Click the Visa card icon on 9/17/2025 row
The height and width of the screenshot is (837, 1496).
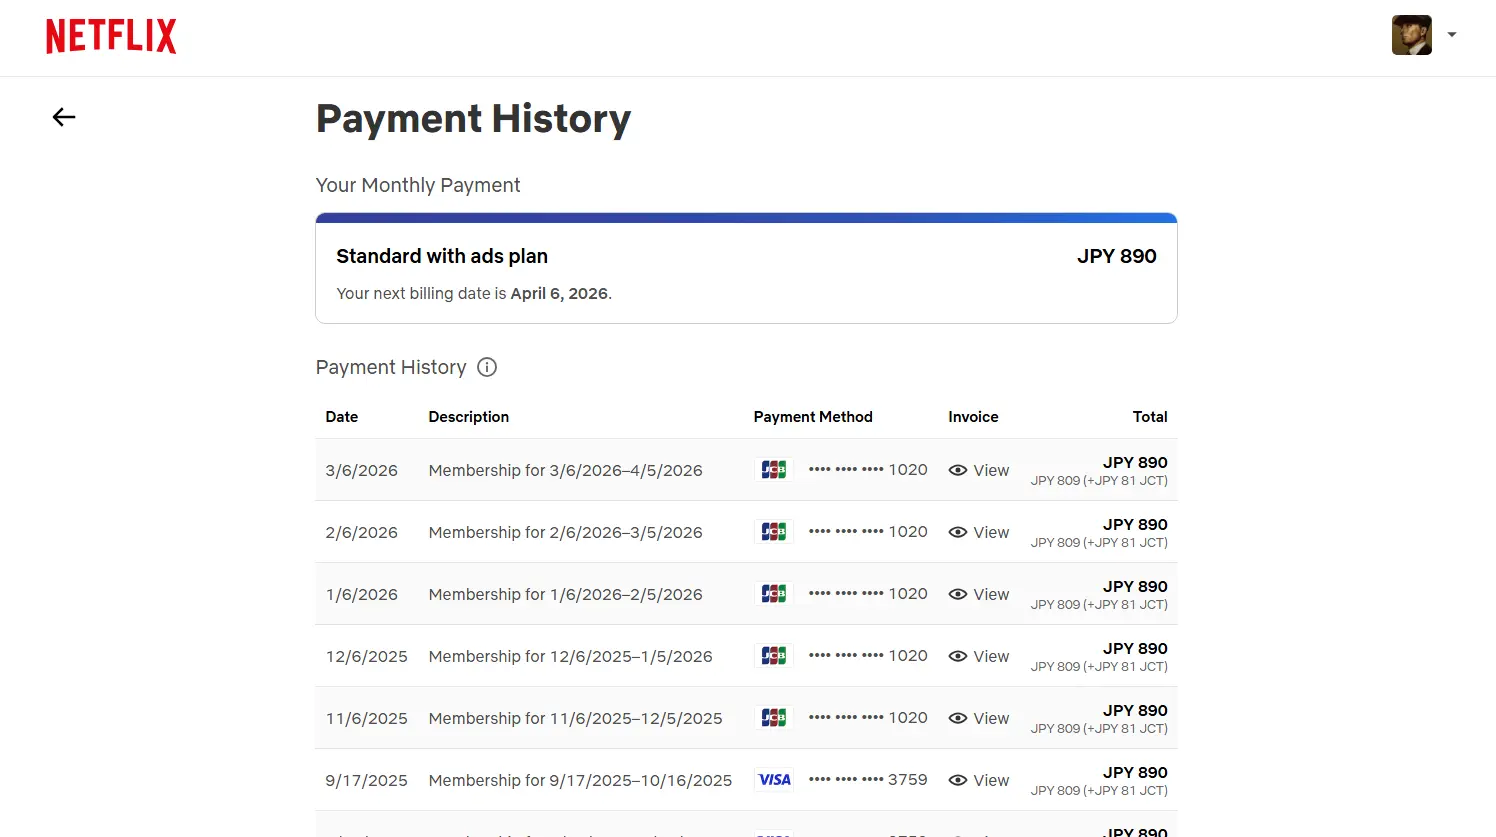click(774, 780)
